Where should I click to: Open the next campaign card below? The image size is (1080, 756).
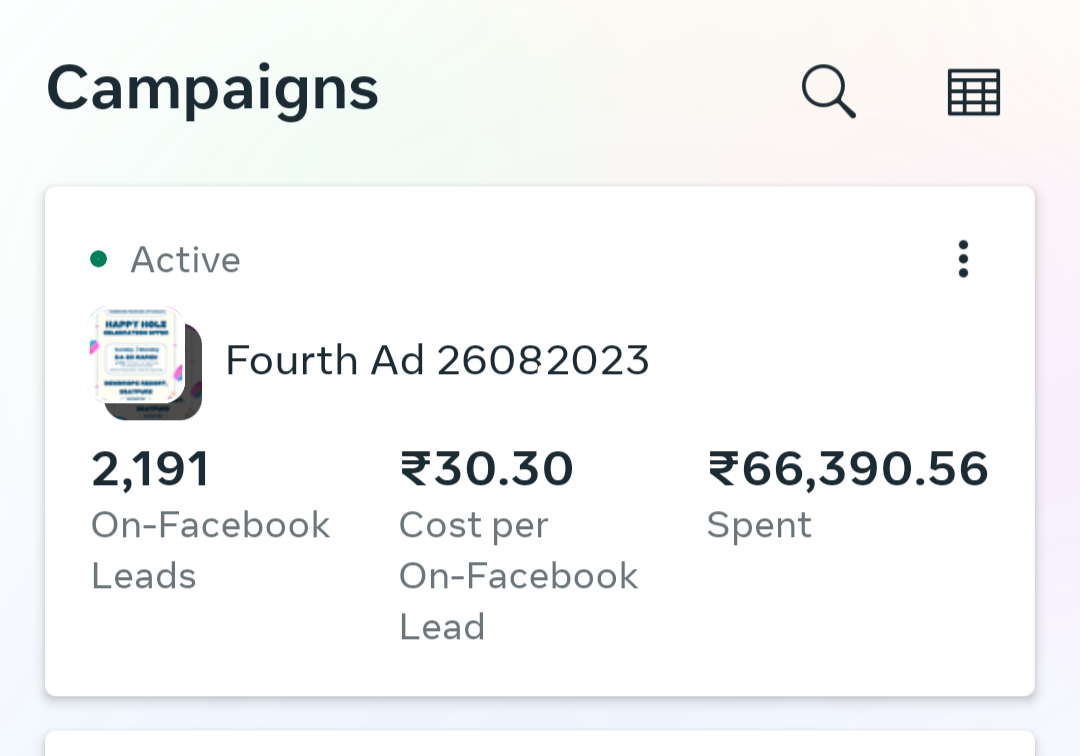tap(540, 743)
